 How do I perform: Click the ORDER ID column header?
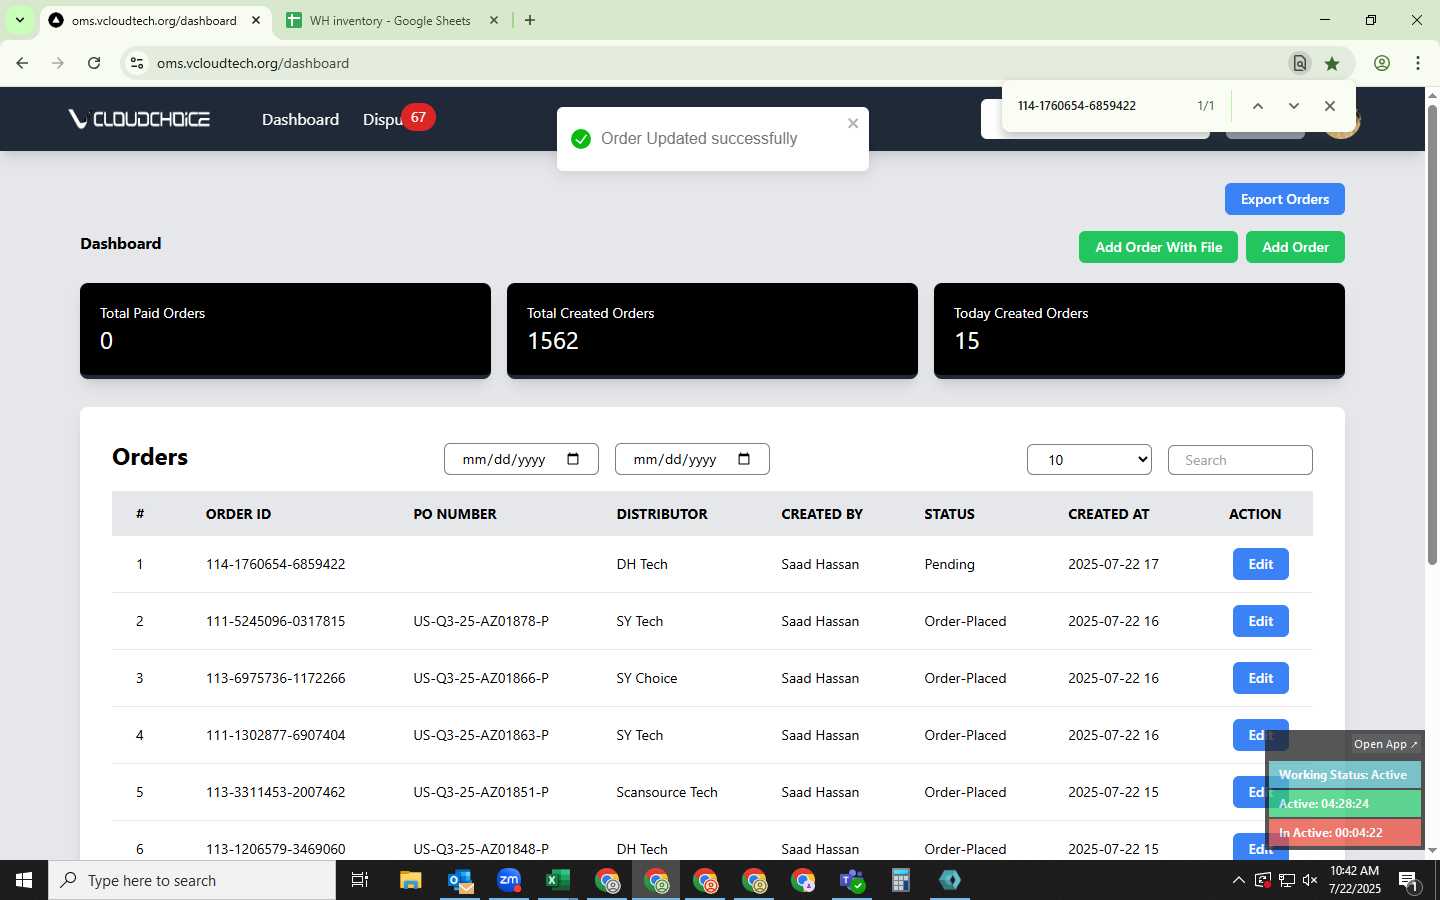pyautogui.click(x=238, y=514)
